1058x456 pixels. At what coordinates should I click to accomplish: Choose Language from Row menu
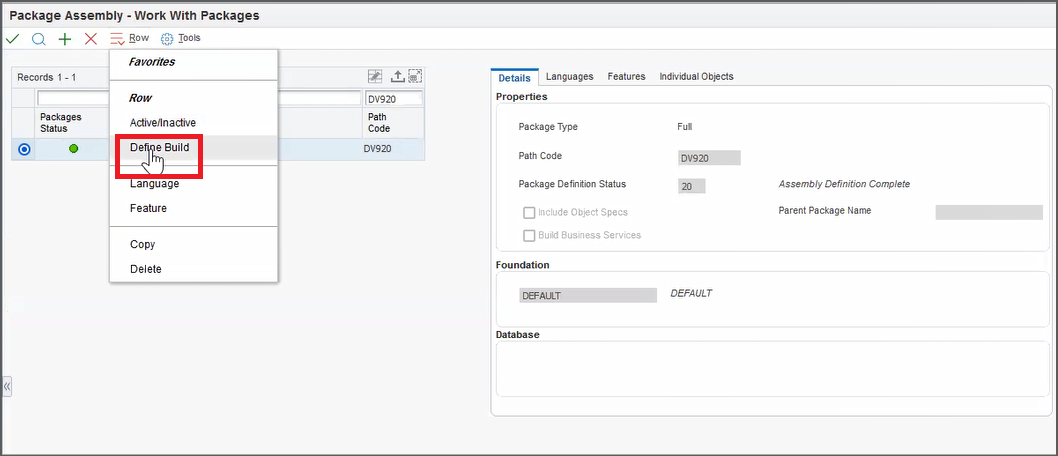155,183
